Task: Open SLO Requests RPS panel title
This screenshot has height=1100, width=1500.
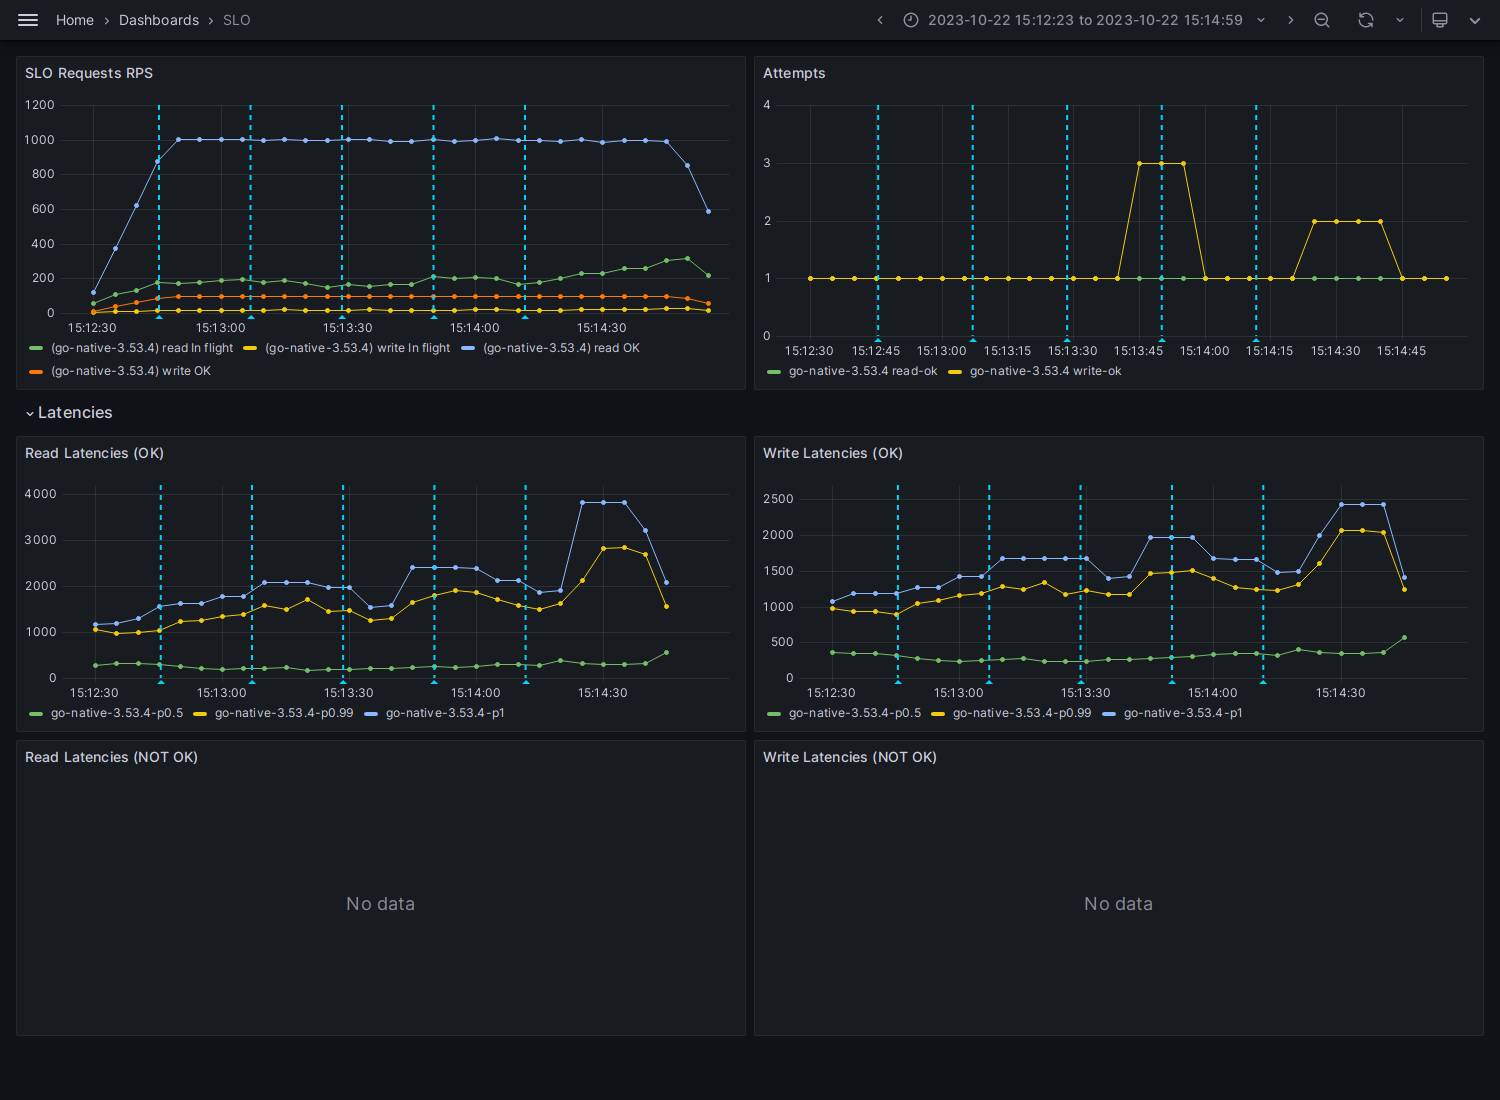Action: pos(89,73)
